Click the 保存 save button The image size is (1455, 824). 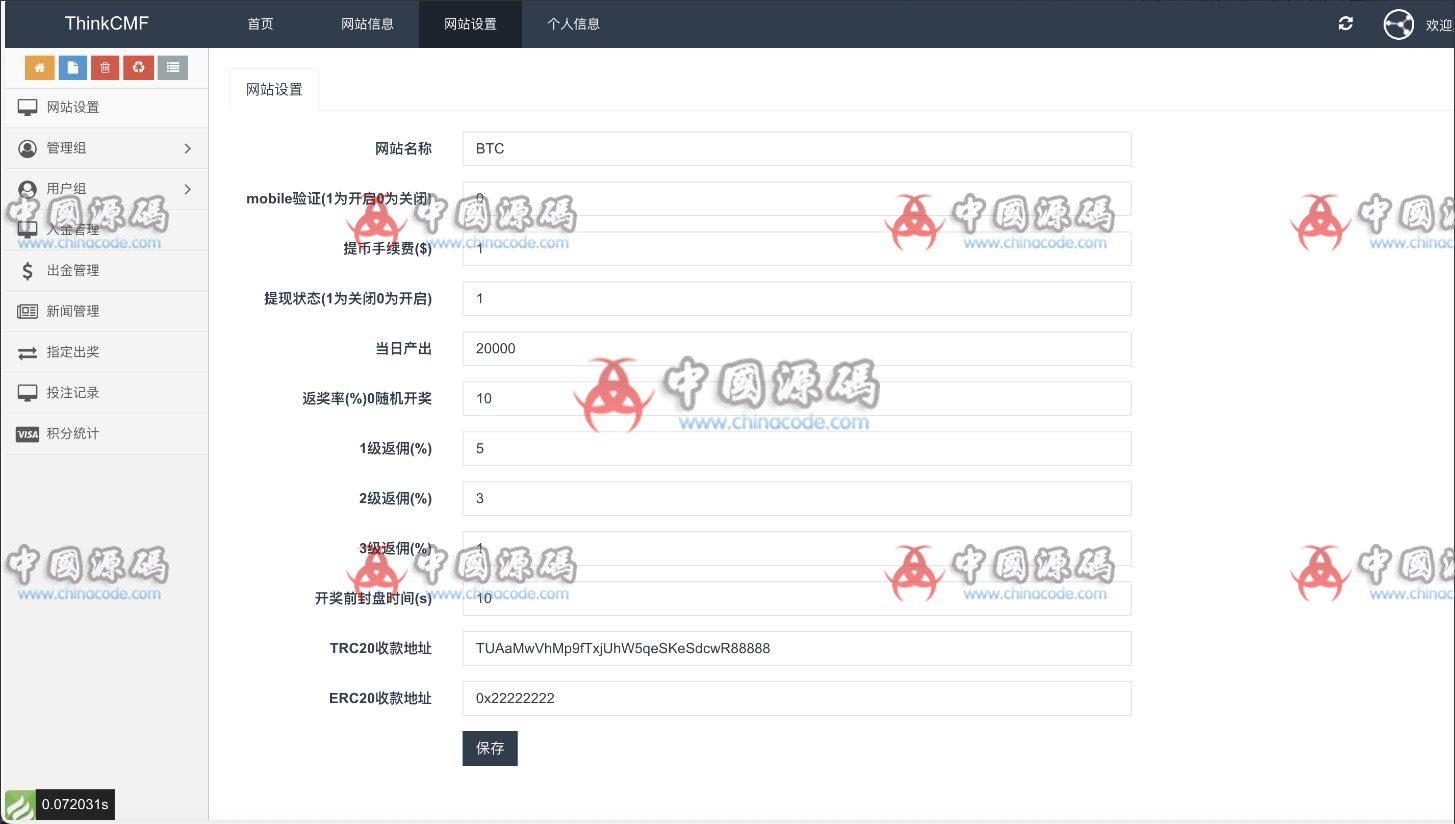click(x=490, y=748)
